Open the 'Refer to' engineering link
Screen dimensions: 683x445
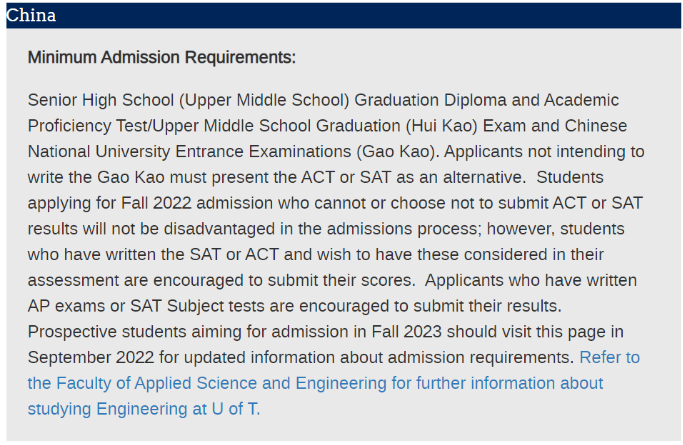tap(609, 357)
